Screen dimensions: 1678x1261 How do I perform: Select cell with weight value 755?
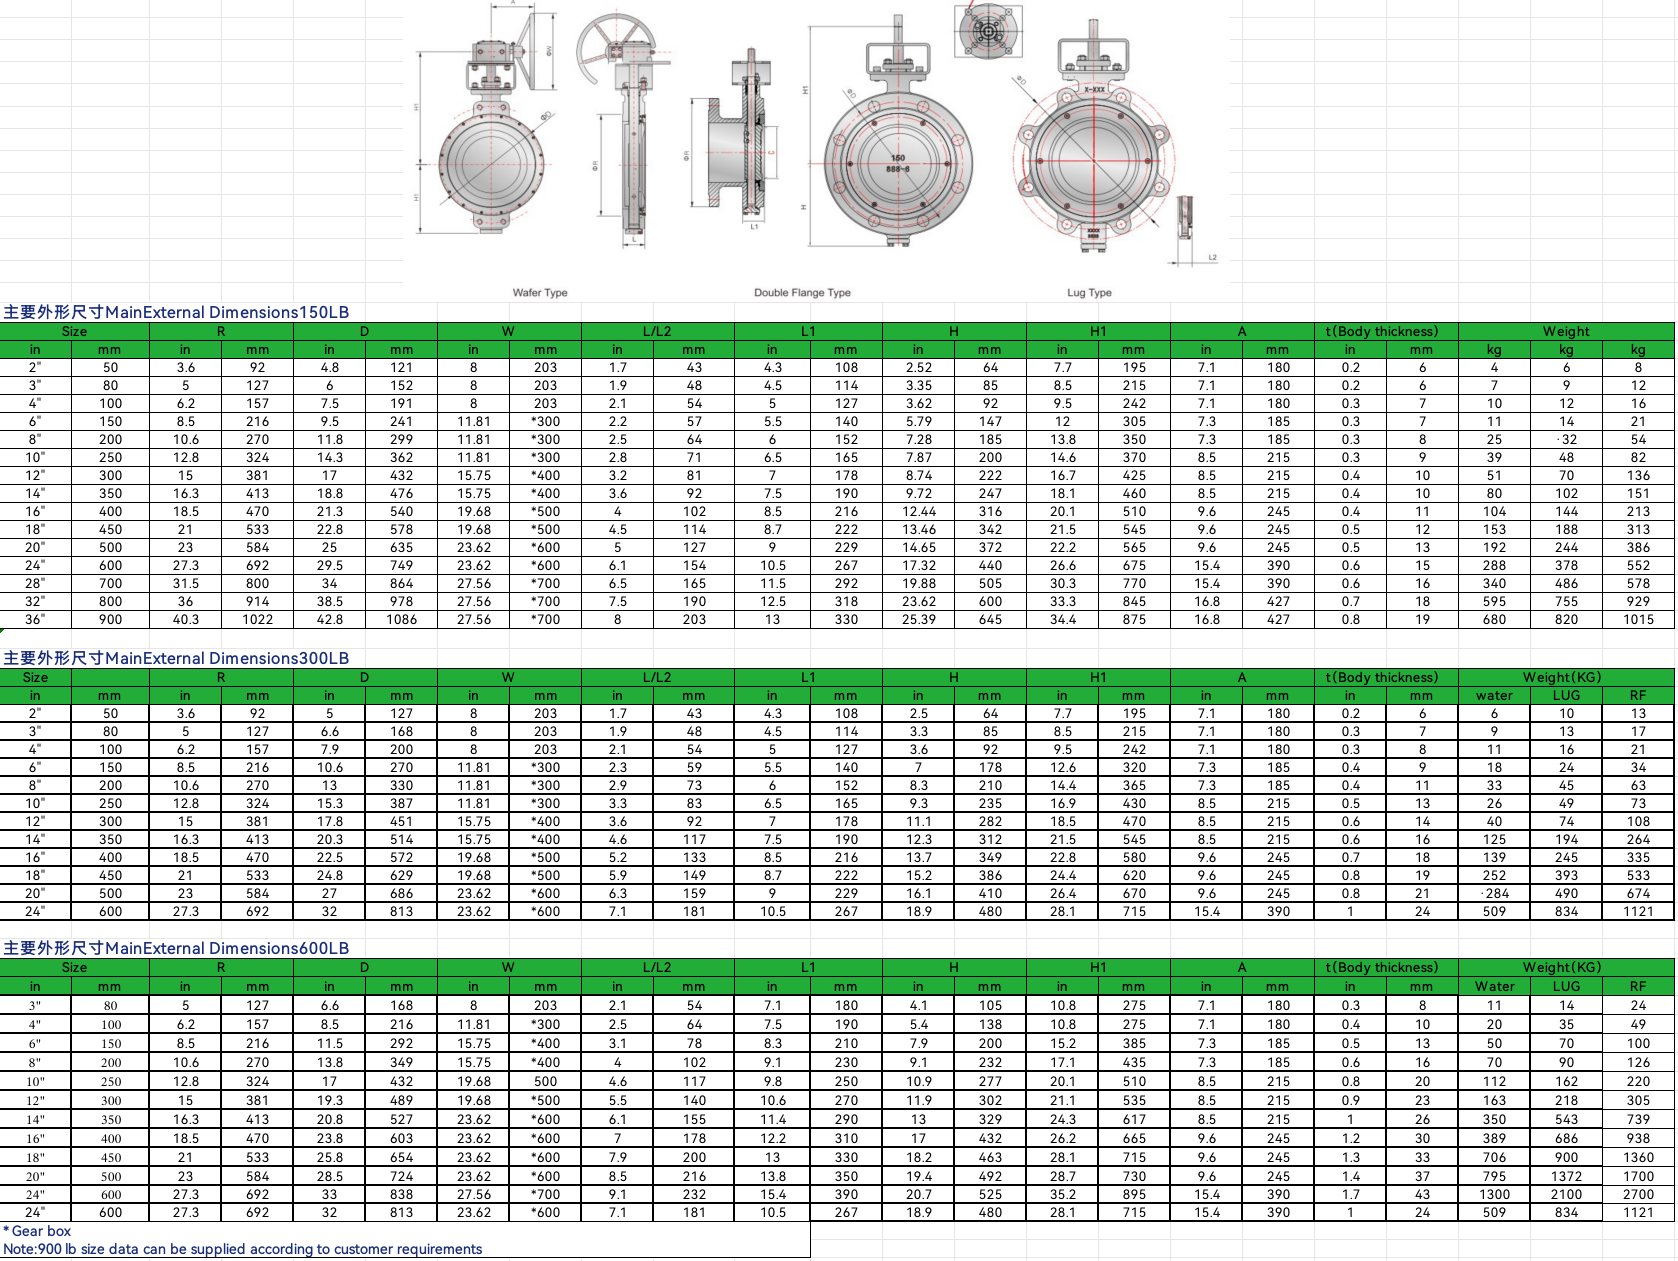pos(1566,602)
